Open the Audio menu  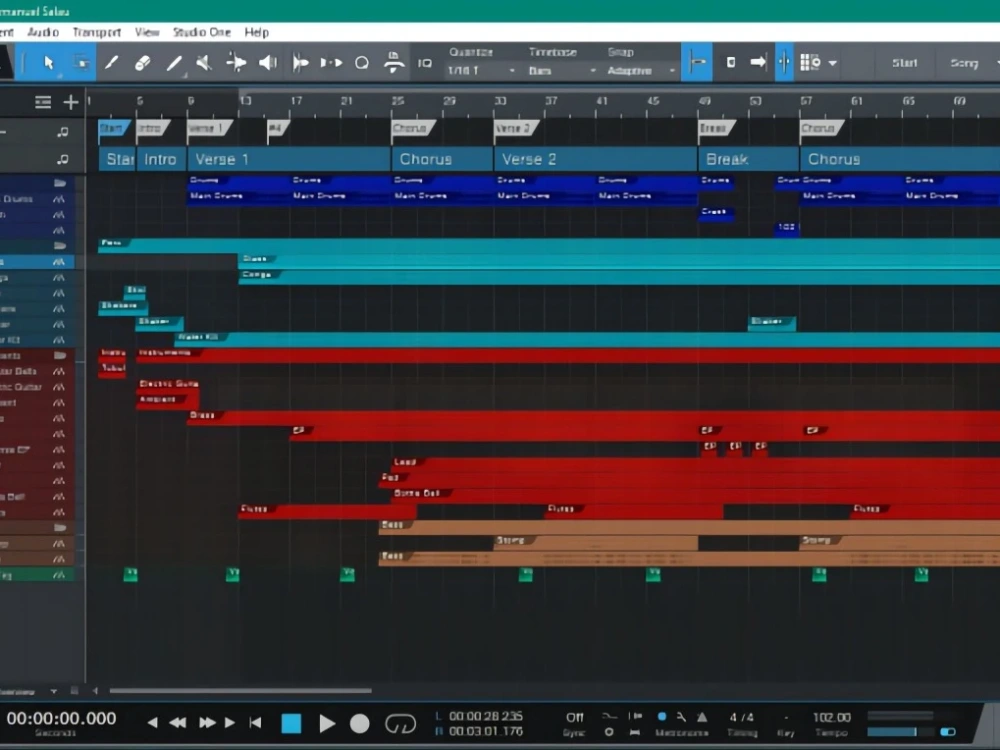pos(43,32)
